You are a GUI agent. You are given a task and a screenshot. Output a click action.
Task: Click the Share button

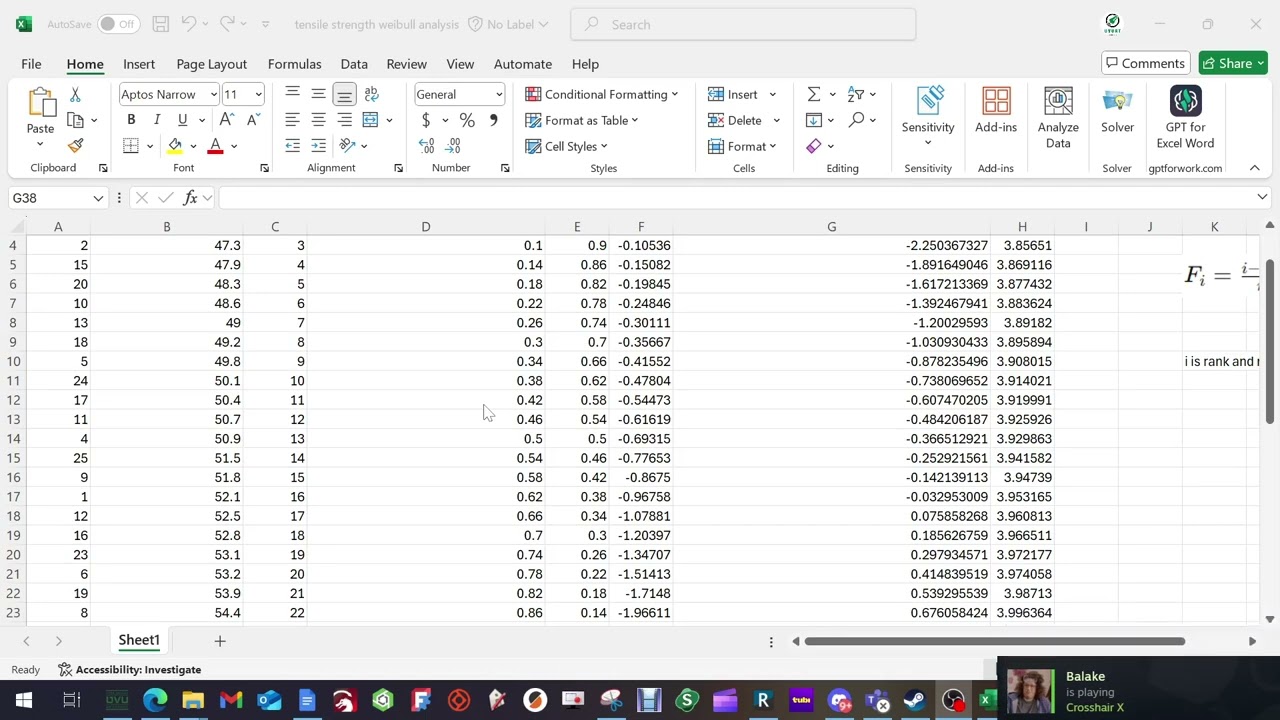click(x=1234, y=63)
